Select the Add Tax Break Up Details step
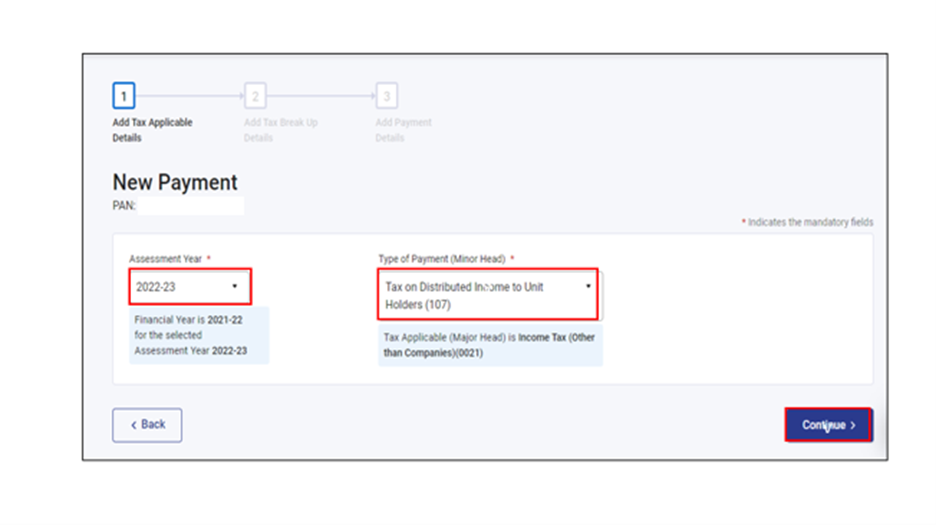 (280, 130)
